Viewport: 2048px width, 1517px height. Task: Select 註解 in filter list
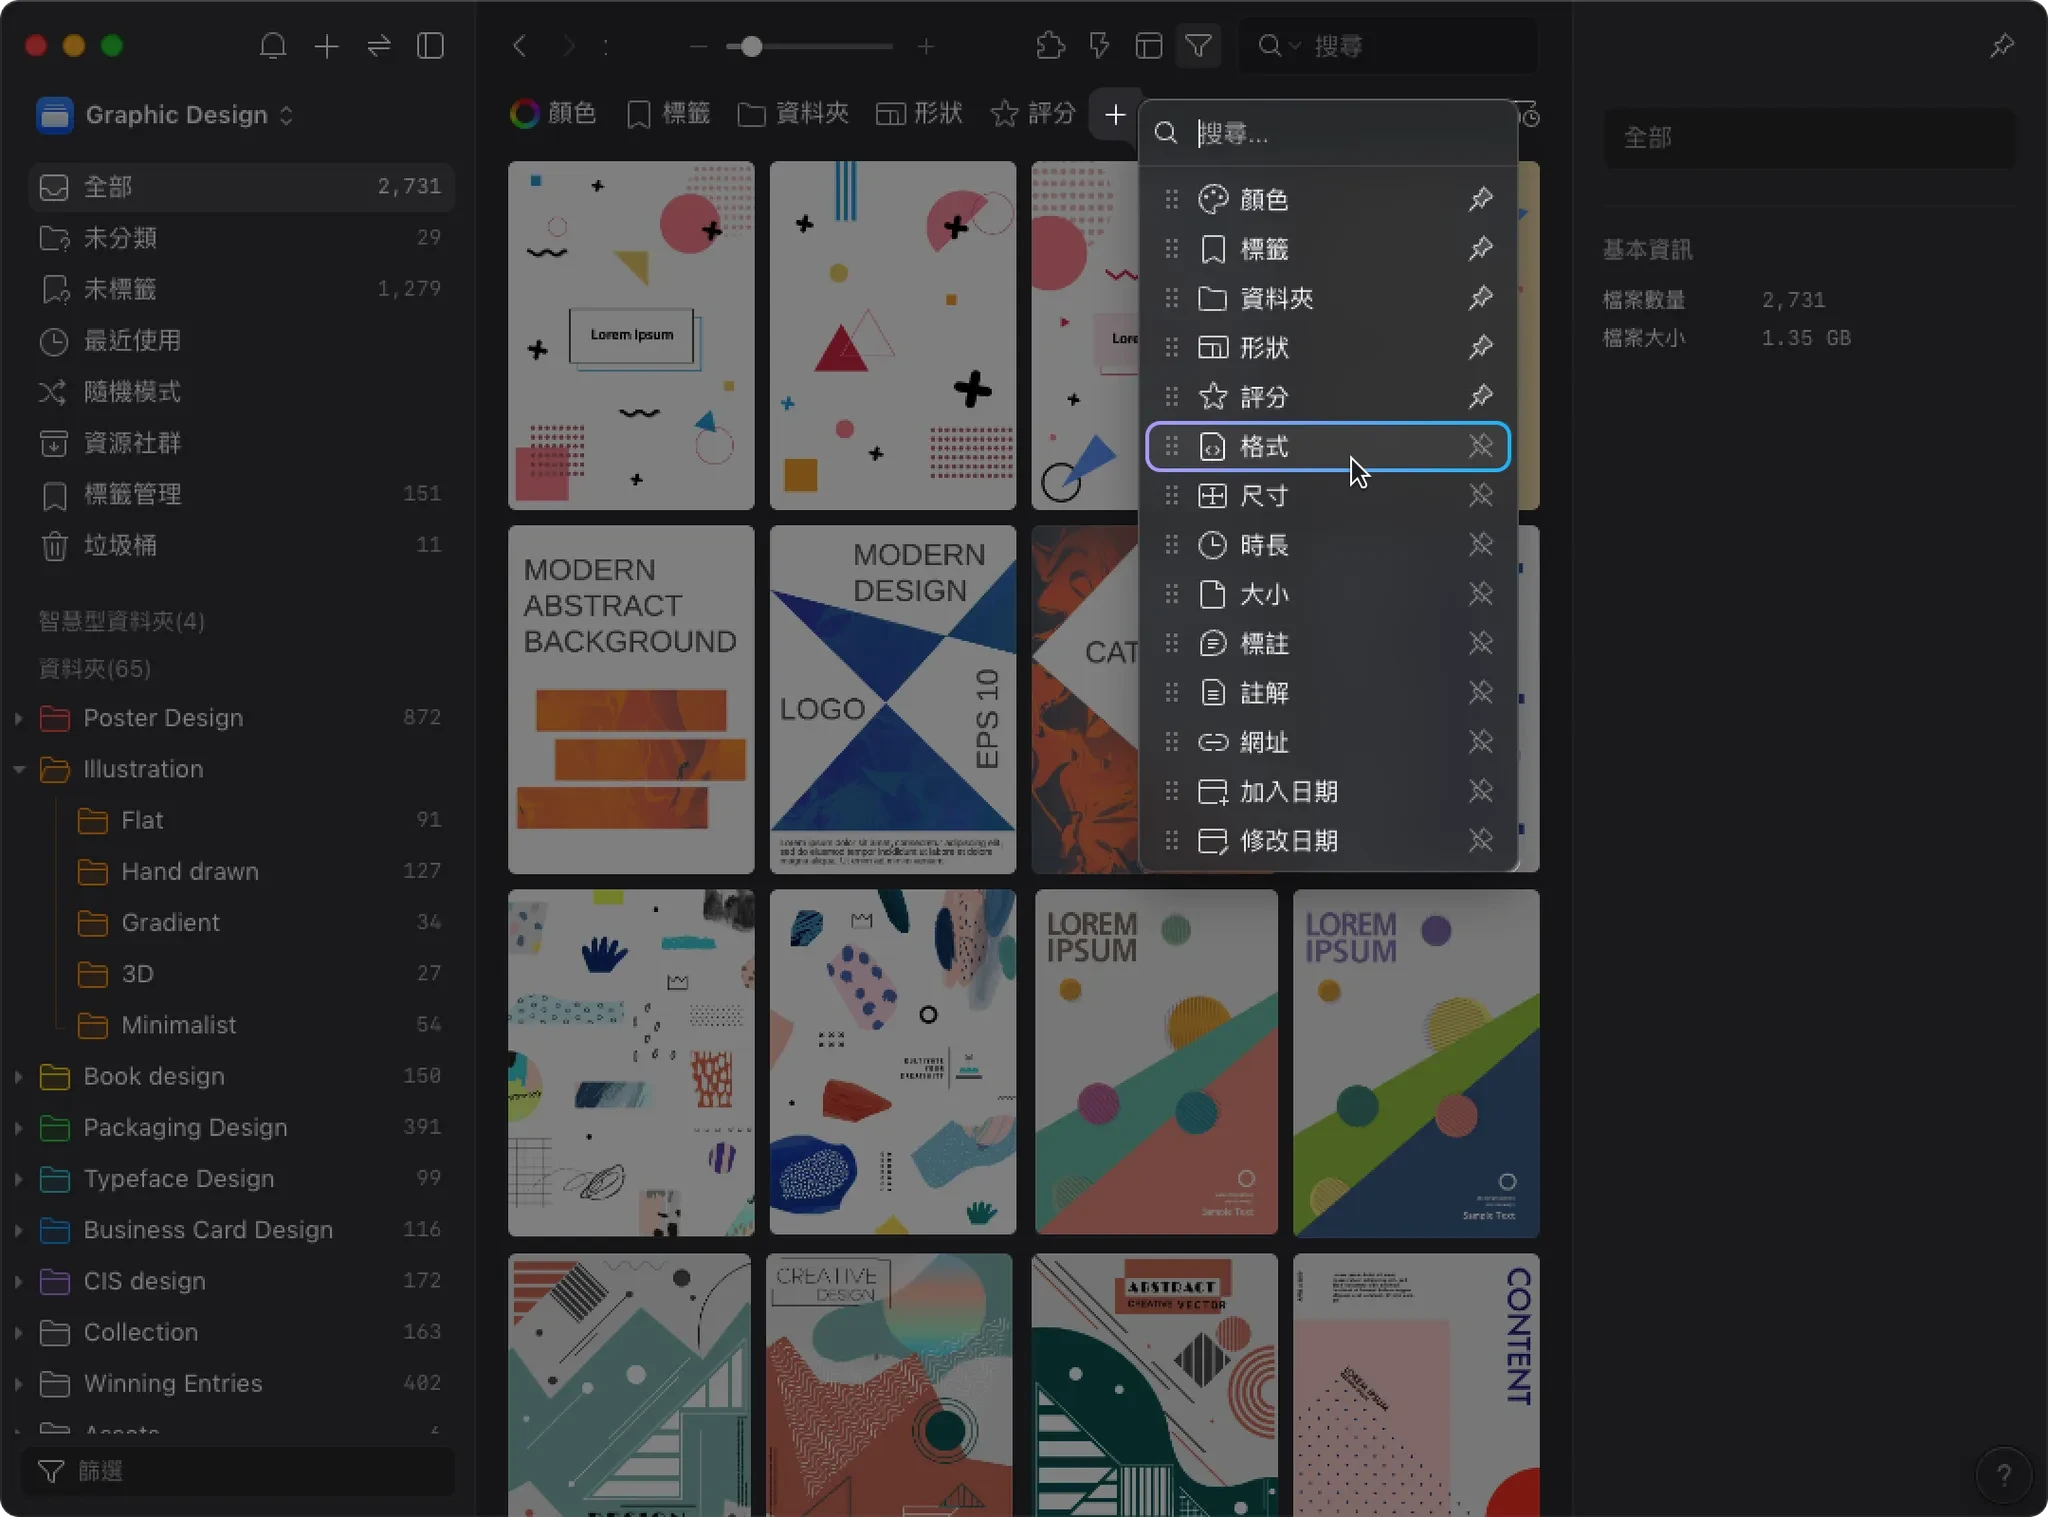click(x=1328, y=693)
